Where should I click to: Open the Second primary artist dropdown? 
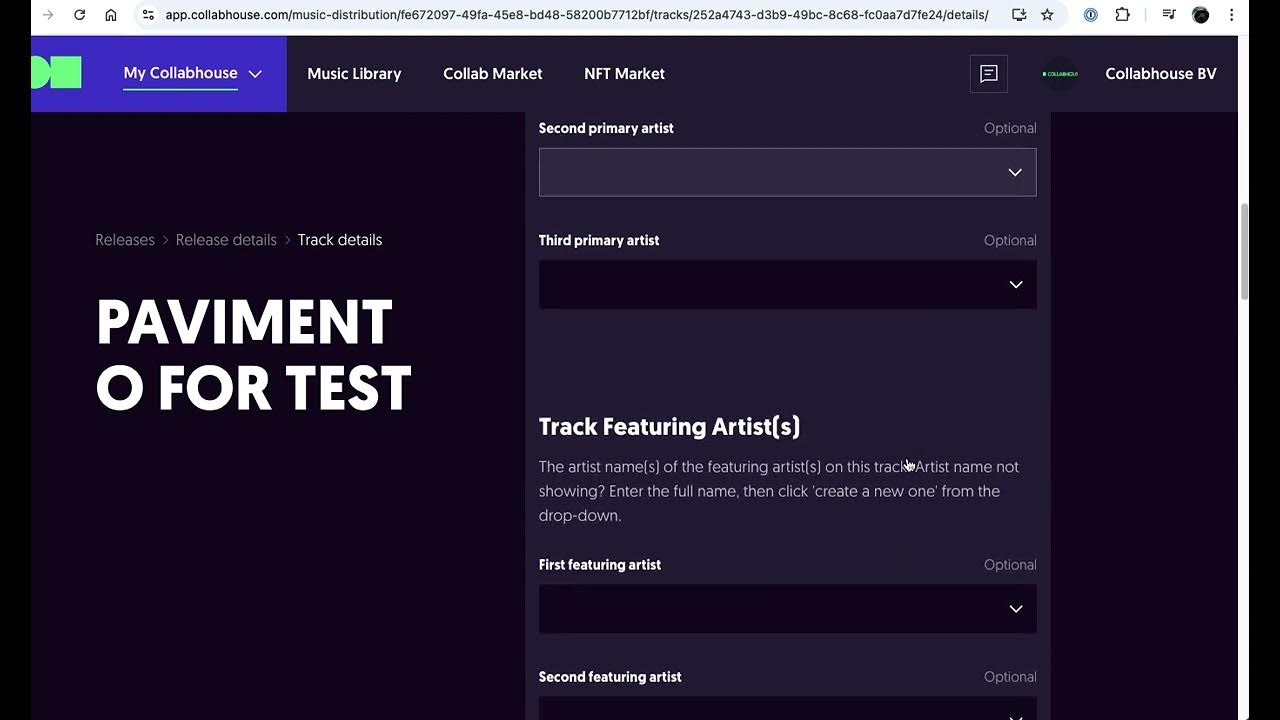(787, 172)
